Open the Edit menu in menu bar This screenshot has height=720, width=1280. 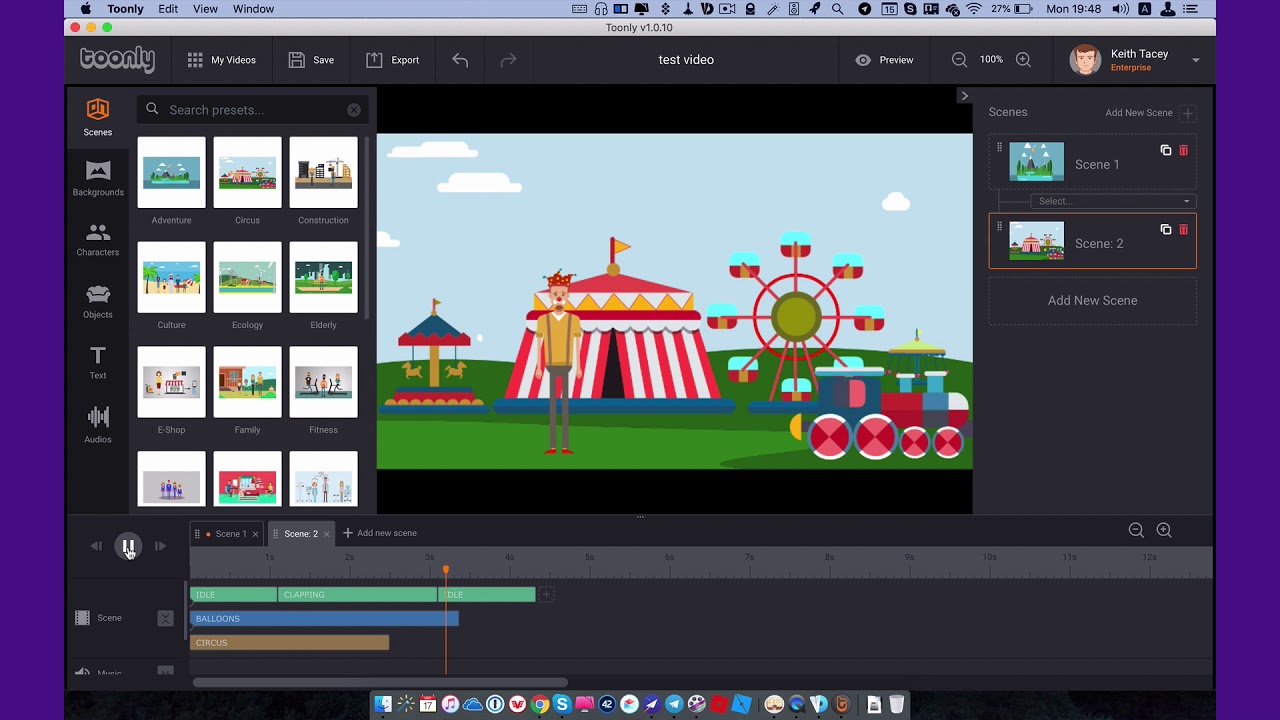[168, 9]
